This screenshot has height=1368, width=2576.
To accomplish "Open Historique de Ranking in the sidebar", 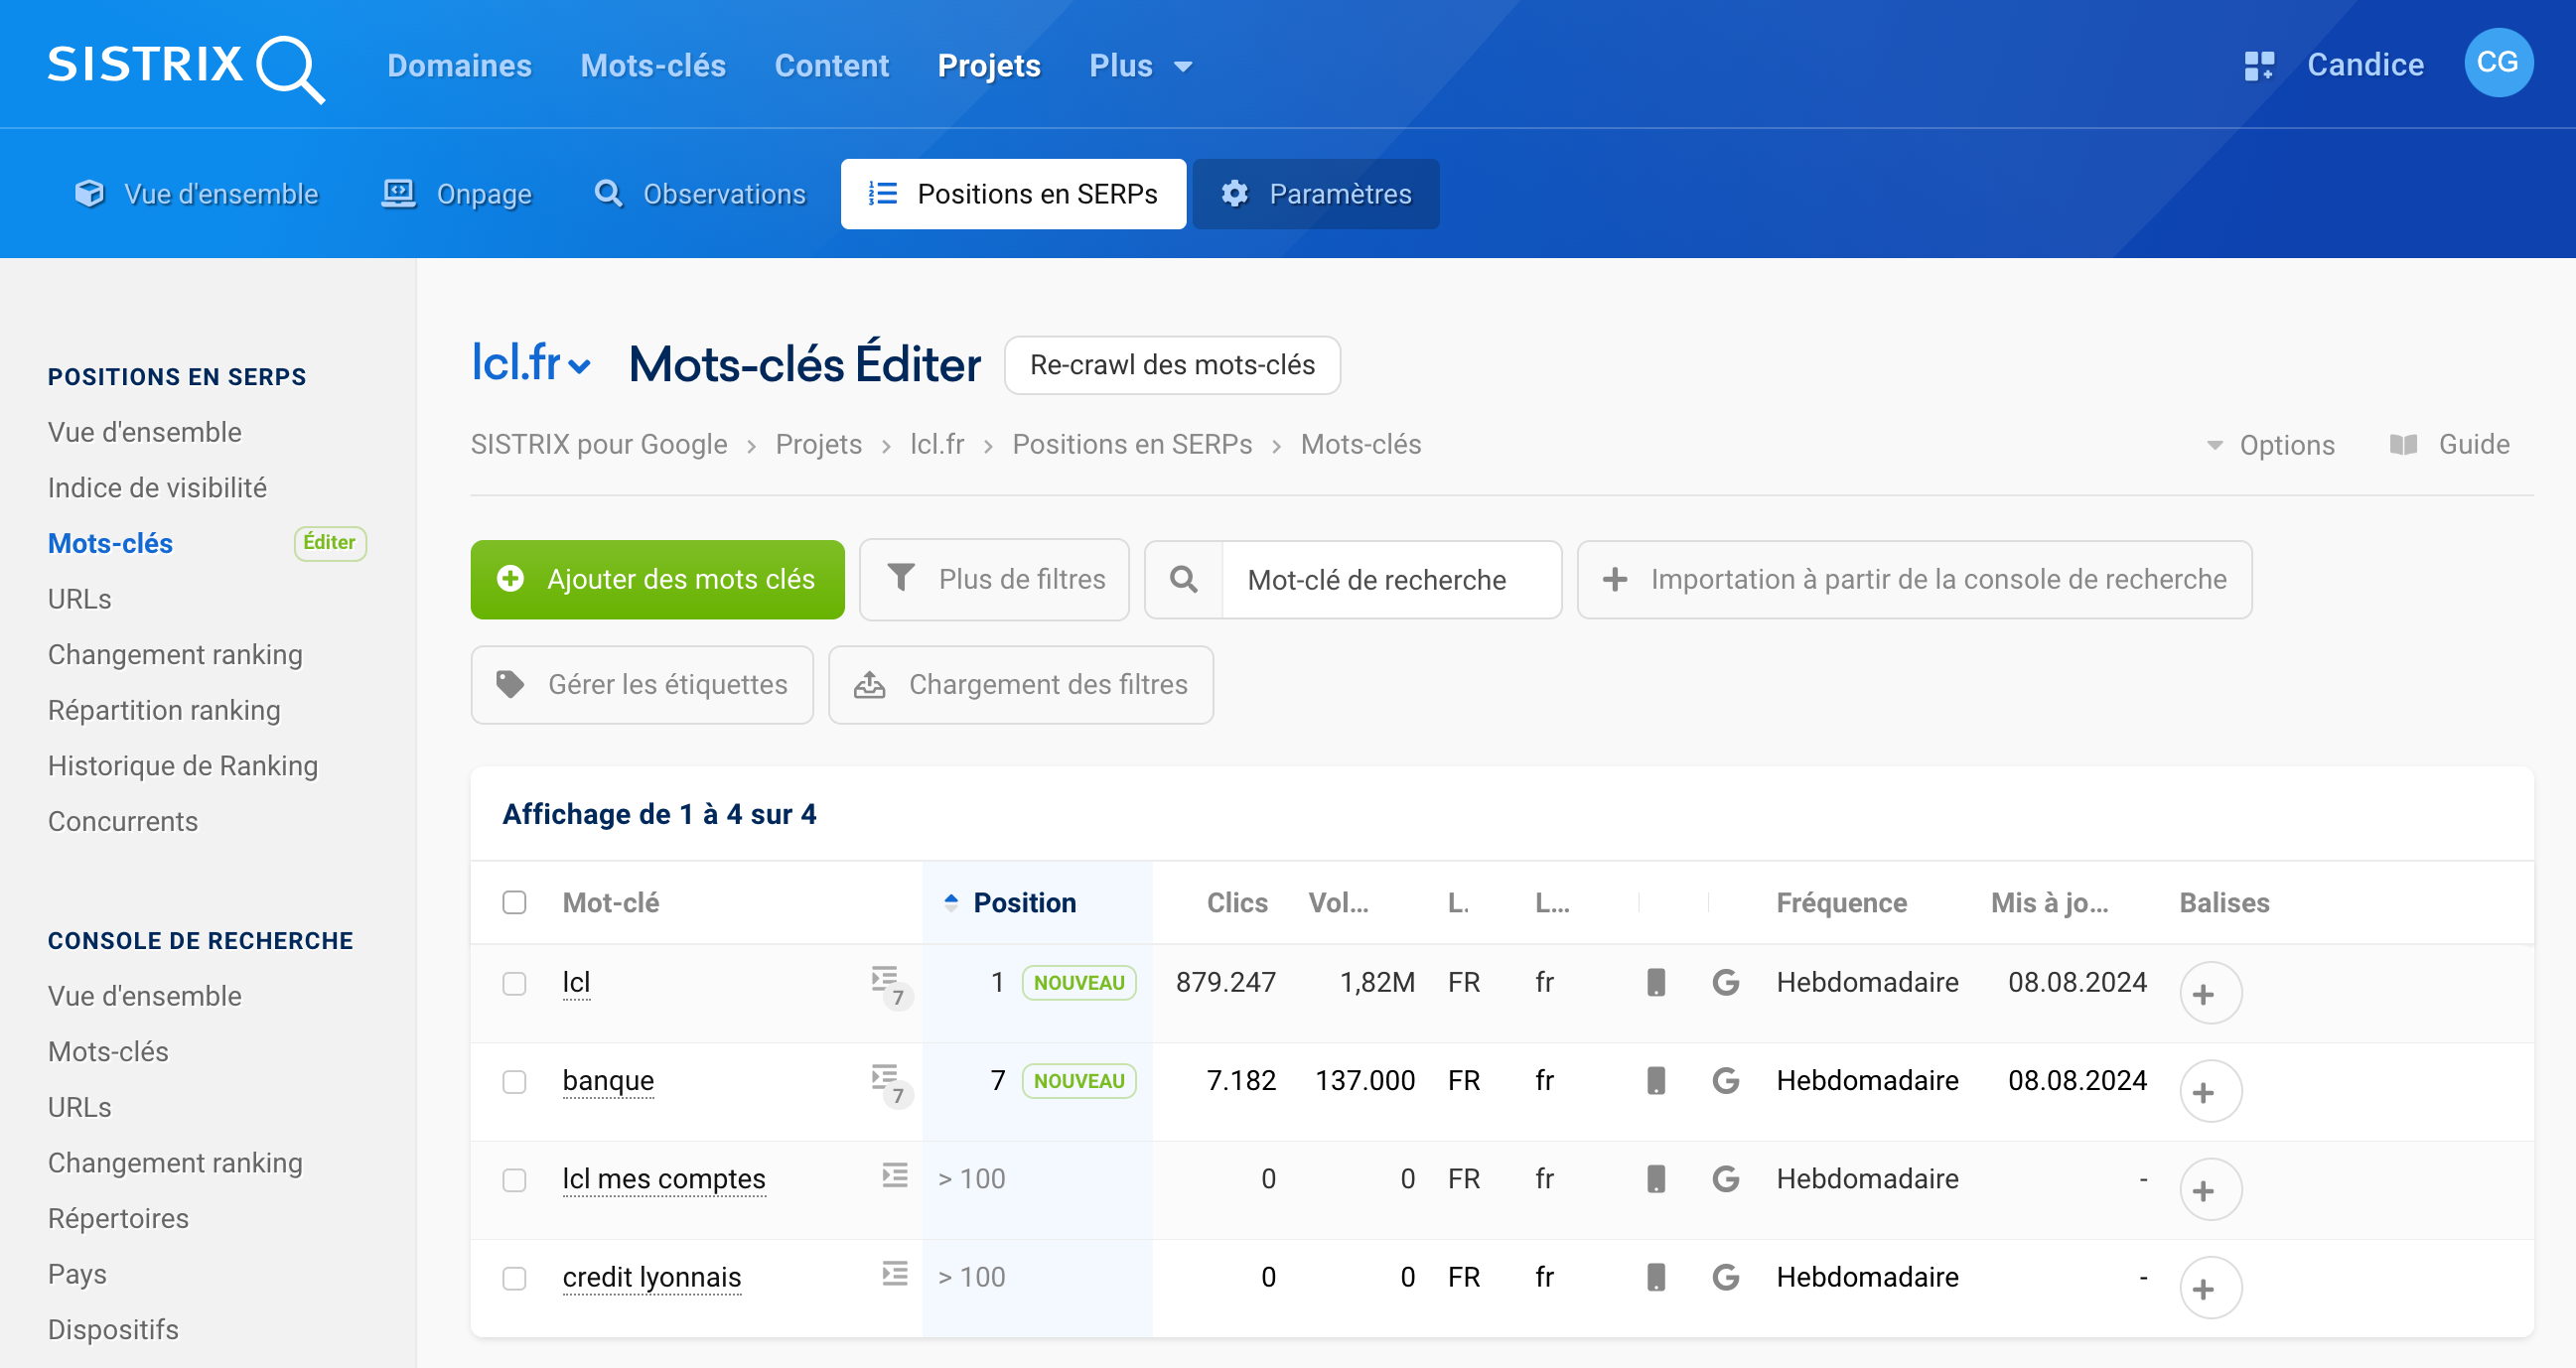I will point(183,765).
